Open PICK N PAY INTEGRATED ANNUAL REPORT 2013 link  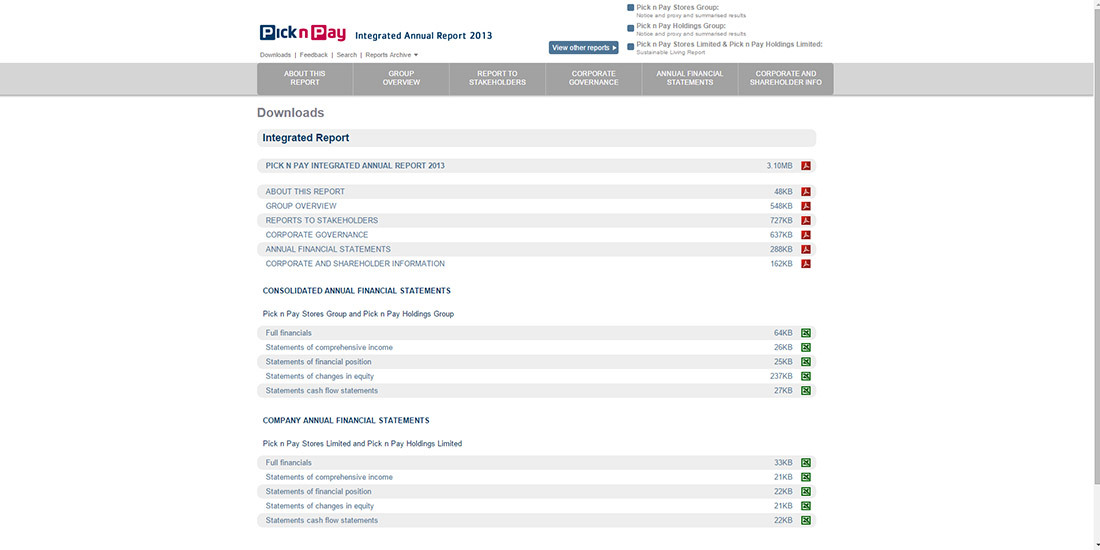pyautogui.click(x=355, y=166)
